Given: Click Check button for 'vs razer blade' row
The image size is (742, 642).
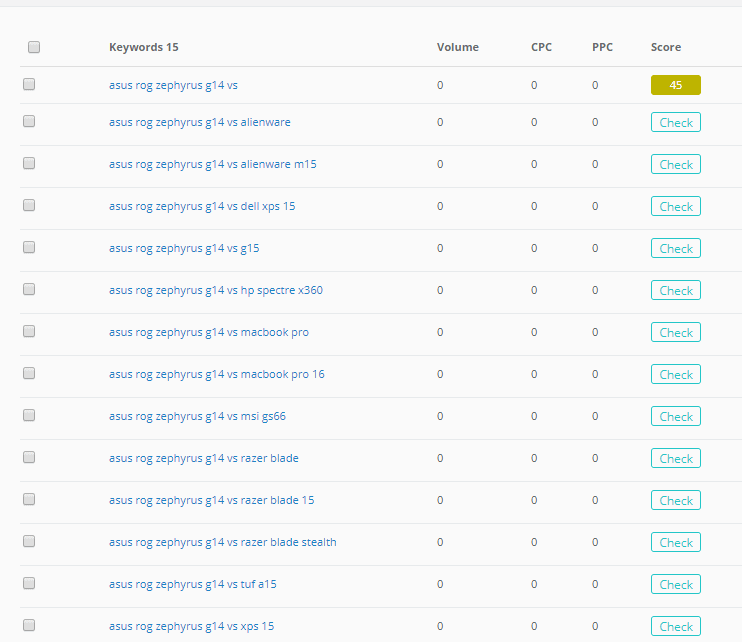Looking at the screenshot, I should click(676, 458).
